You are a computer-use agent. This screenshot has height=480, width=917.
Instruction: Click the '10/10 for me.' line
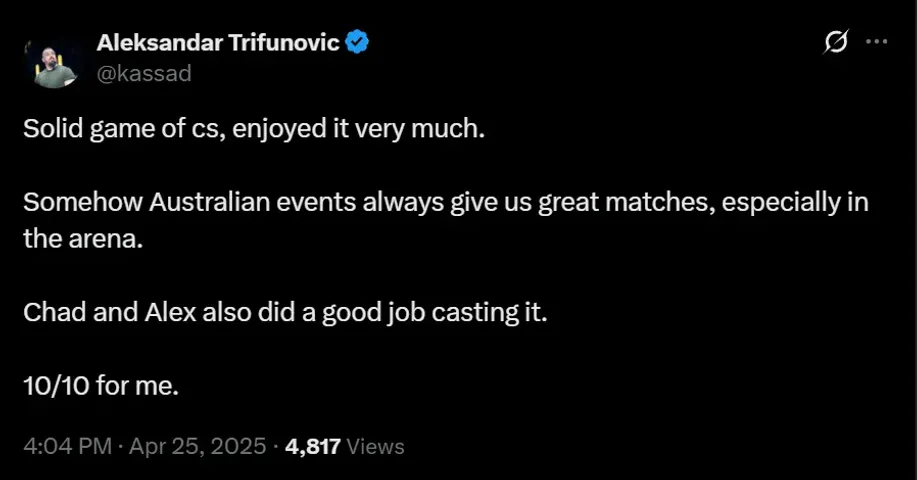click(101, 386)
